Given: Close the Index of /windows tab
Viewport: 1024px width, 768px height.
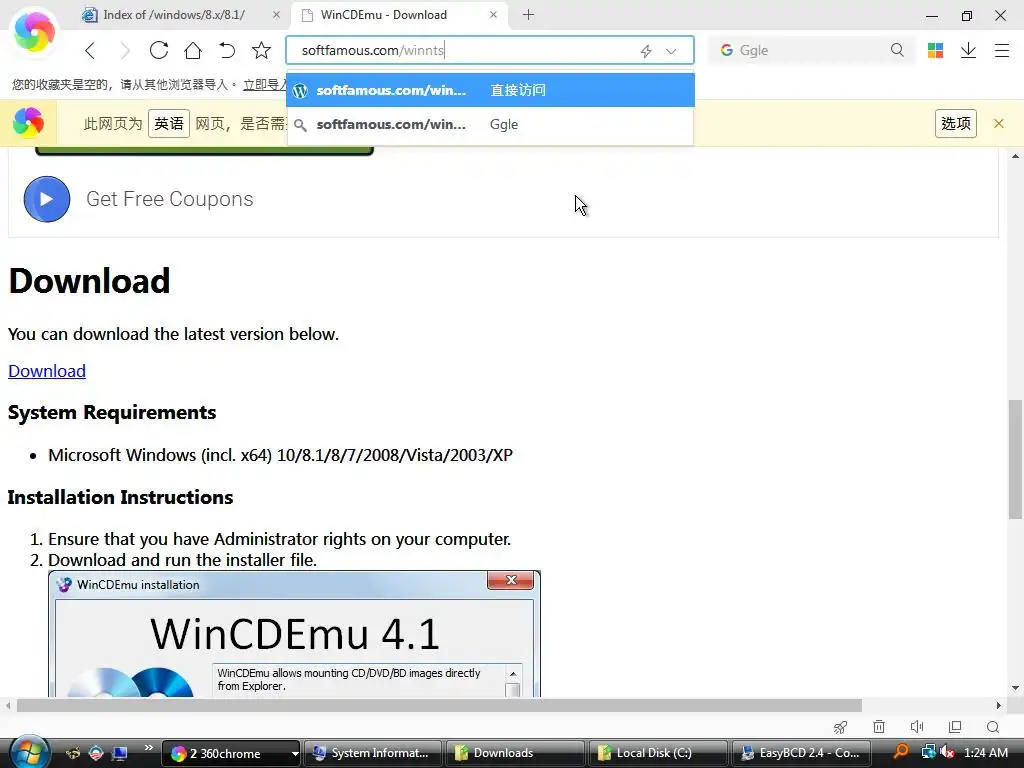Looking at the screenshot, I should [277, 14].
